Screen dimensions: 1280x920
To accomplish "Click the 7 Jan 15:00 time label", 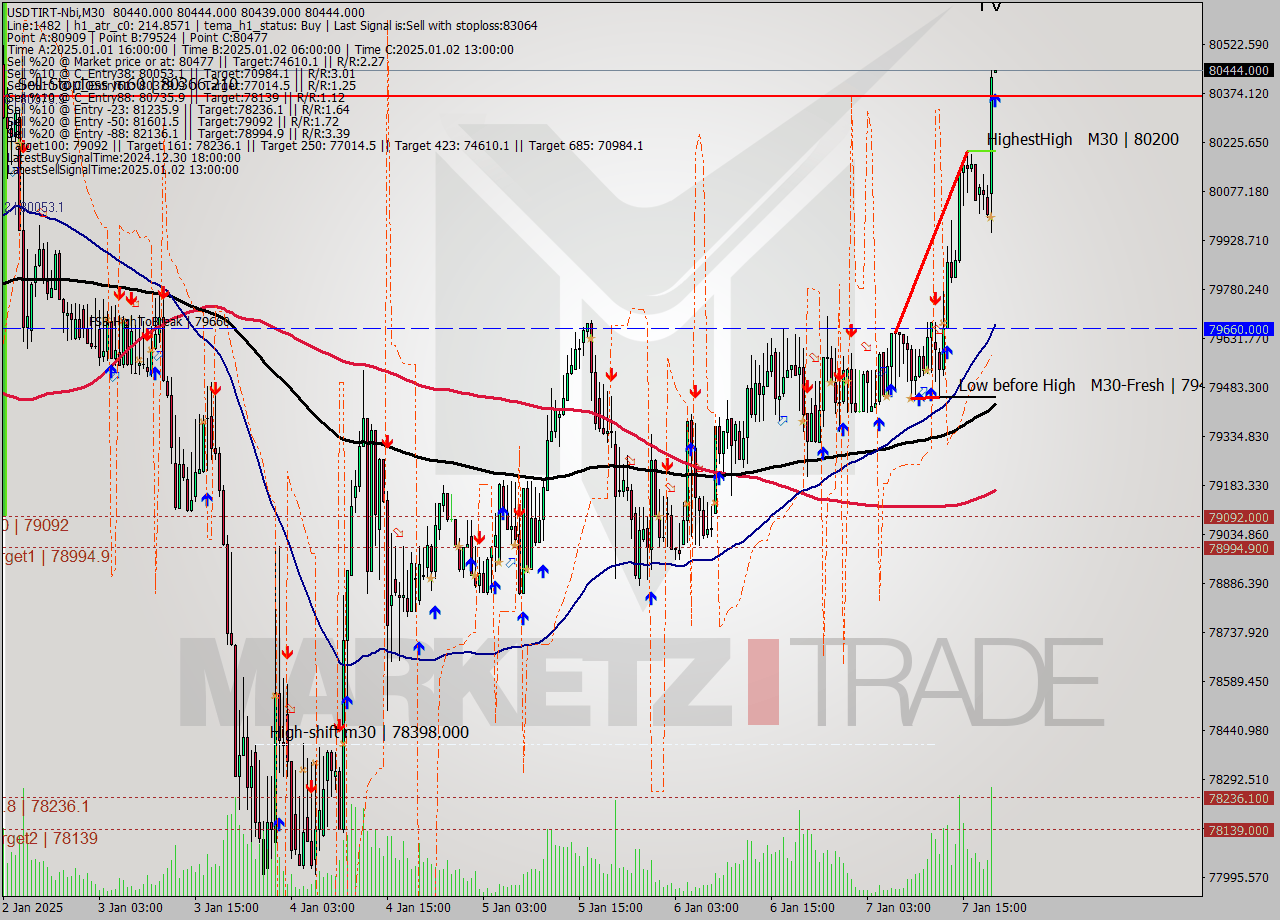I will pyautogui.click(x=994, y=908).
